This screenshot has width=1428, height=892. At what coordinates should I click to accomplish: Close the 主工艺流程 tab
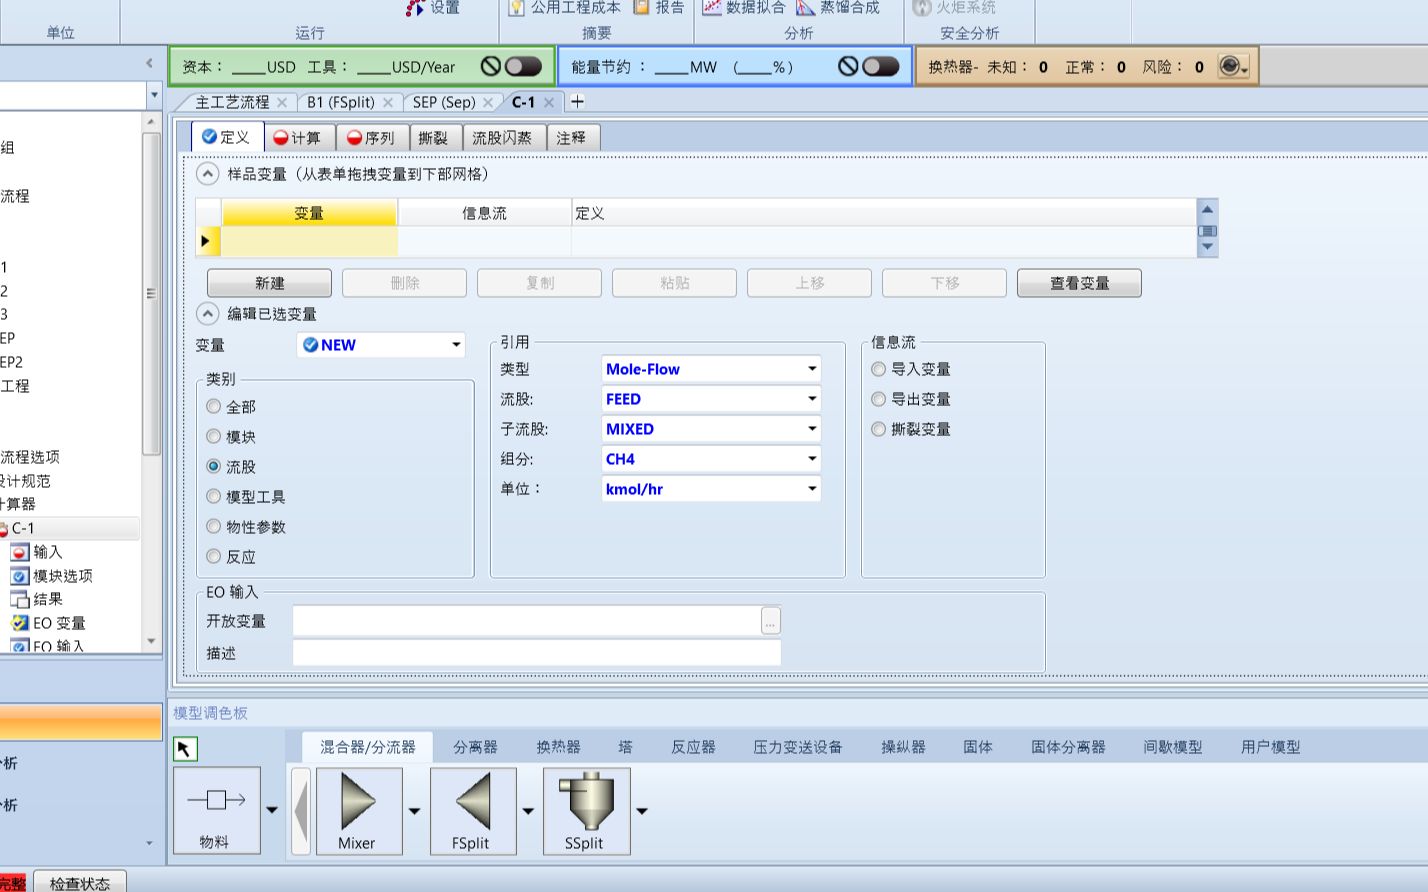pos(282,102)
